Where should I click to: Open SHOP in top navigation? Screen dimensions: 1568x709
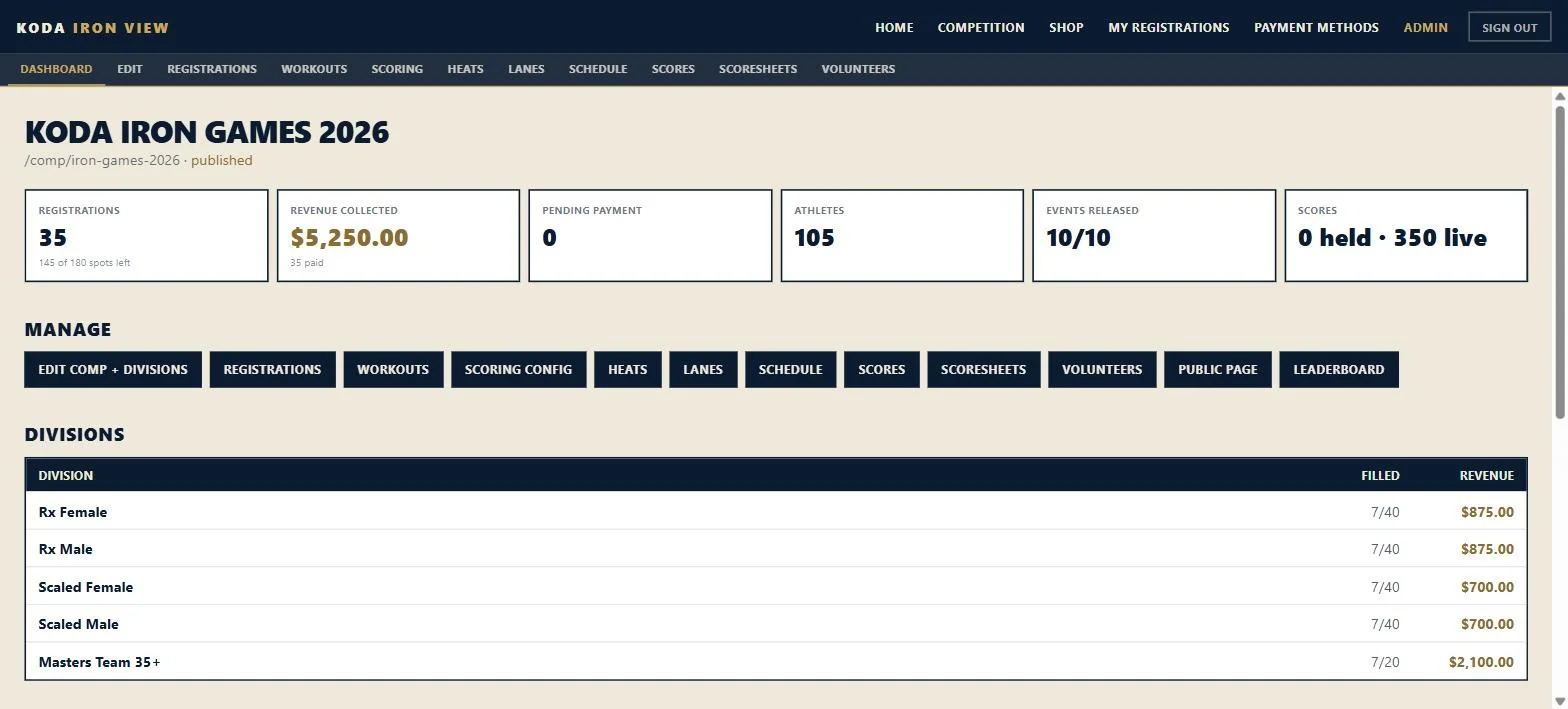pos(1066,27)
